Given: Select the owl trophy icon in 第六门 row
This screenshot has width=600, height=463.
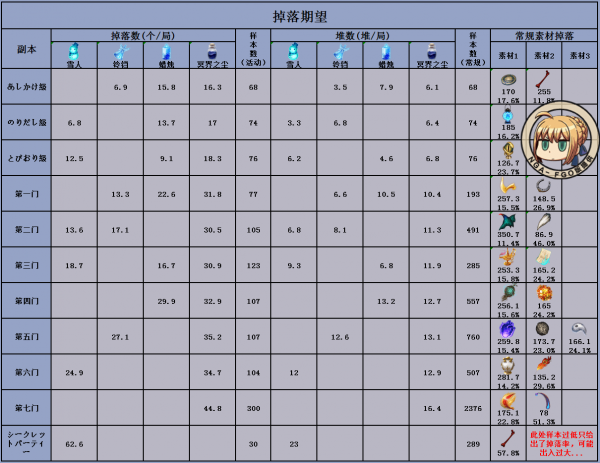Looking at the screenshot, I should (507, 365).
